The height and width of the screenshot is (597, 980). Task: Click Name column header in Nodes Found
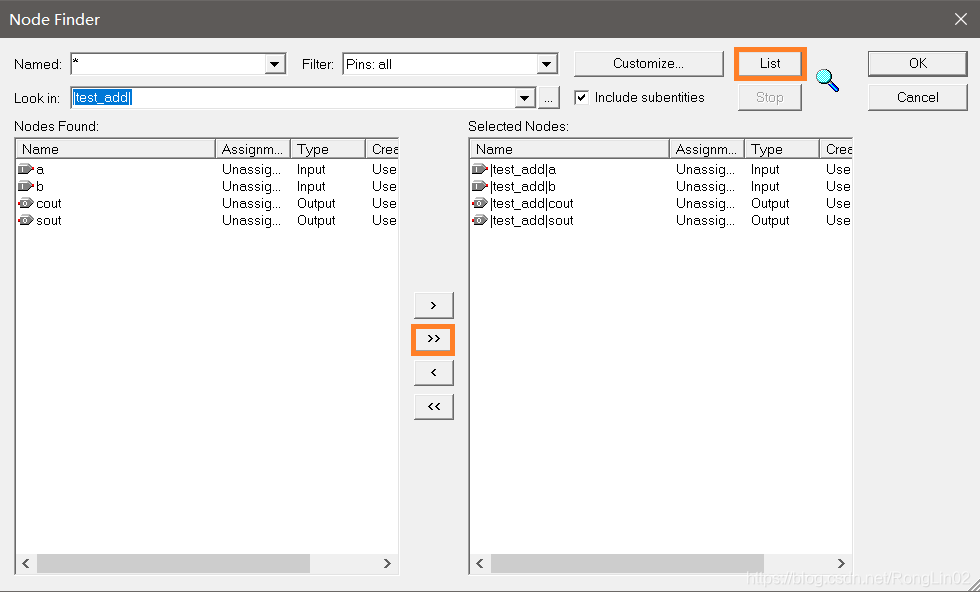(x=116, y=149)
